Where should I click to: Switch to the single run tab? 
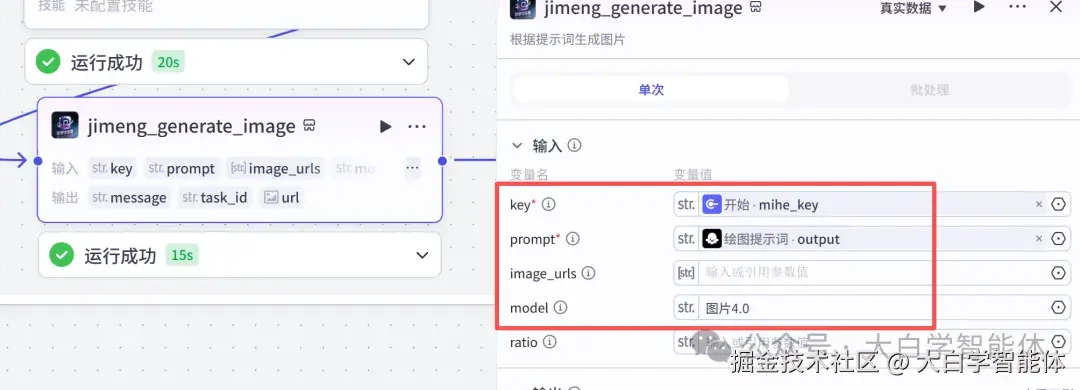click(x=651, y=90)
